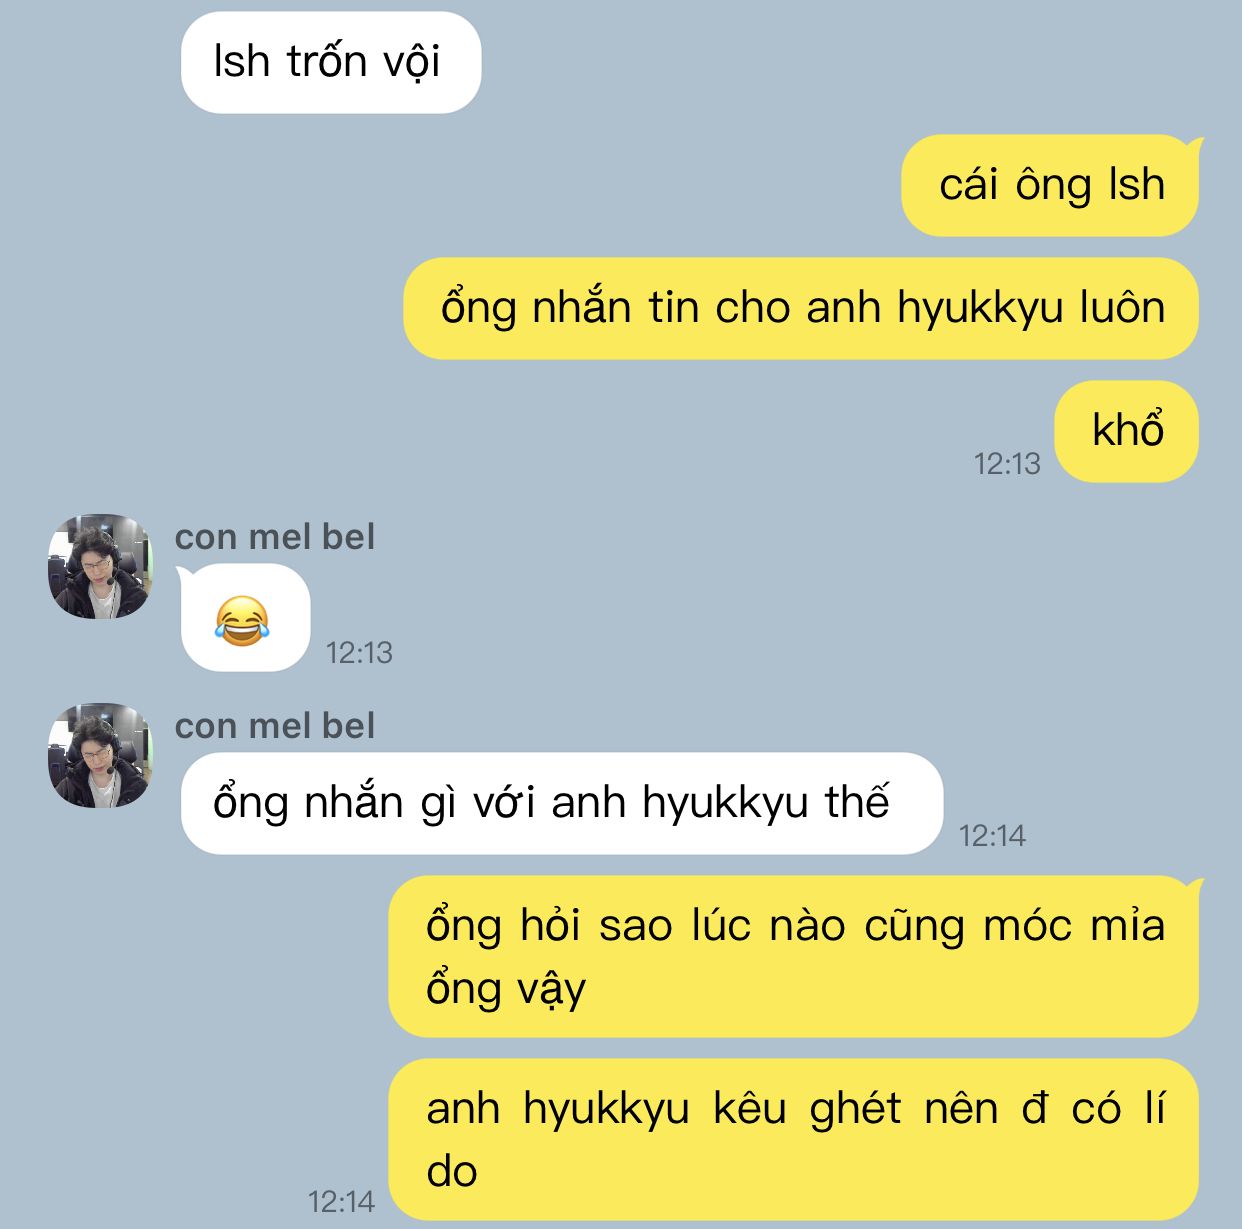The height and width of the screenshot is (1229, 1242).
Task: Tap the "lsh trốn vội" message bubble
Action: pyautogui.click(x=331, y=62)
